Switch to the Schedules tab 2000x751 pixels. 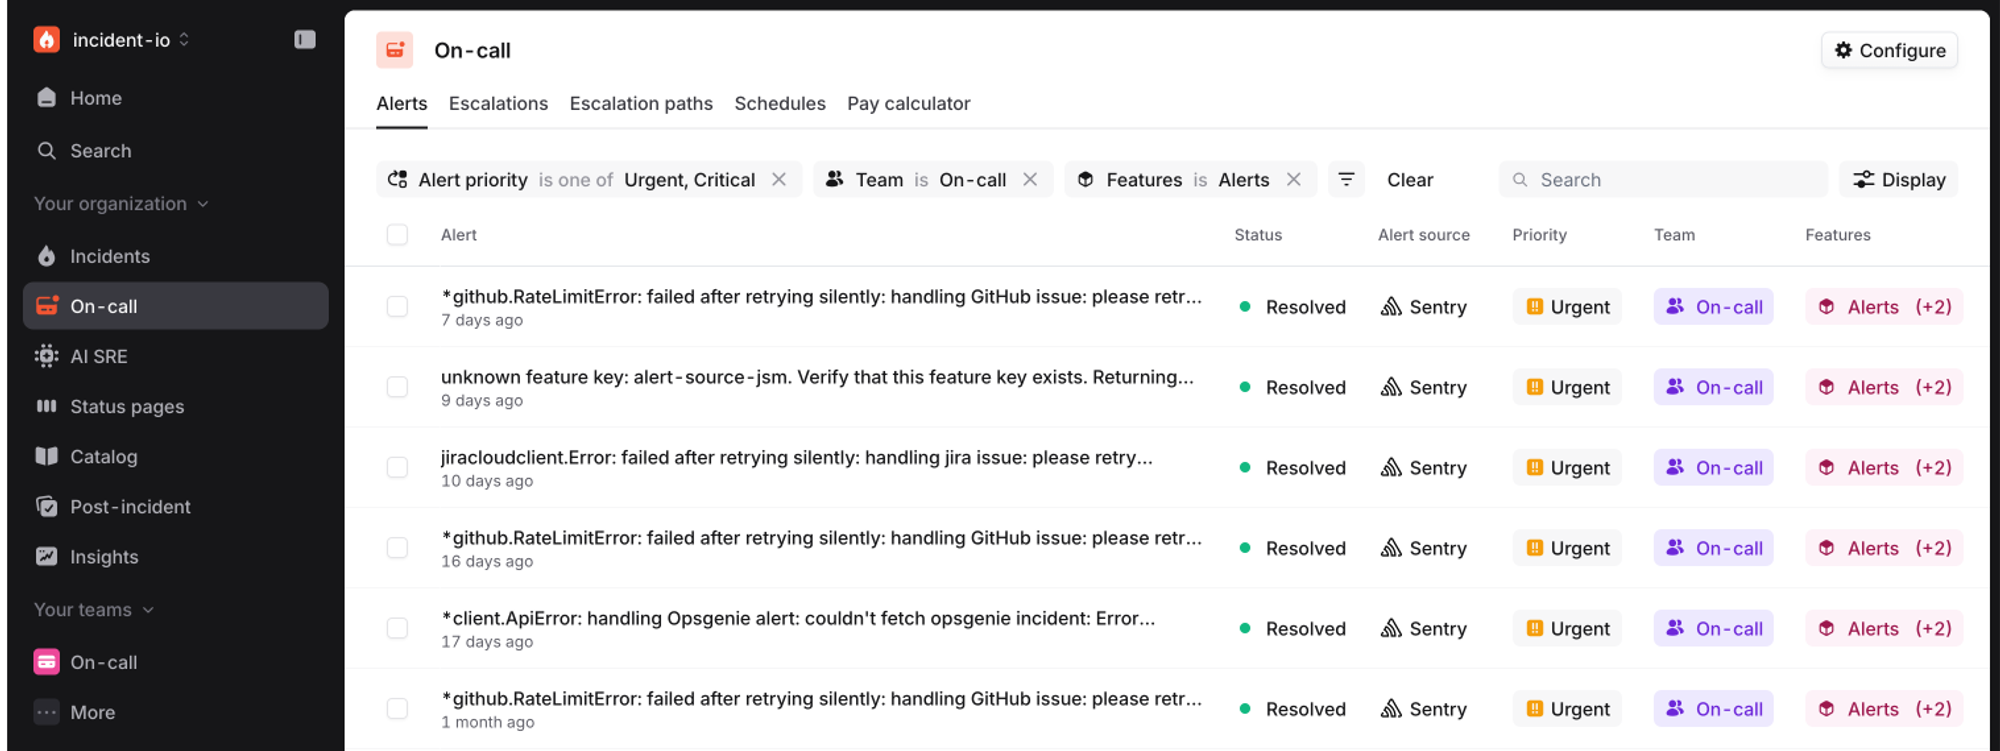pyautogui.click(x=780, y=103)
